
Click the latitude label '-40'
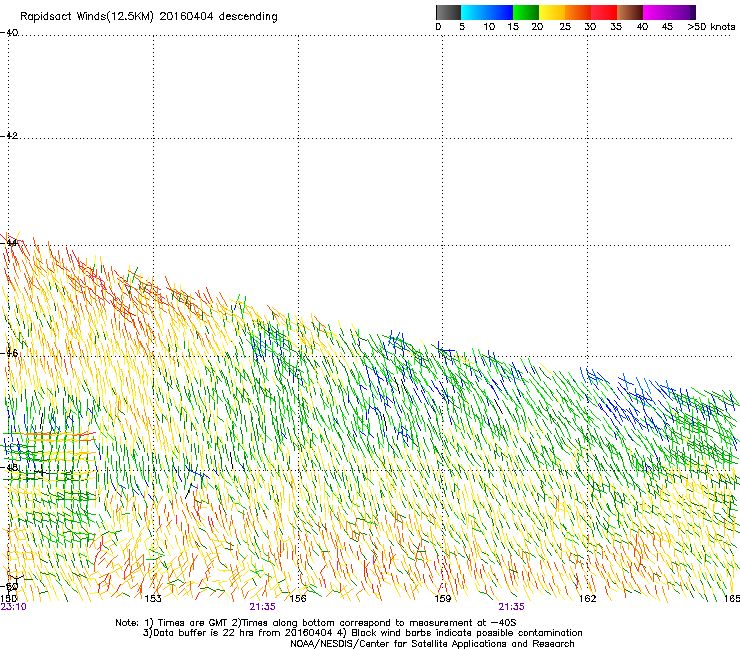9,33
